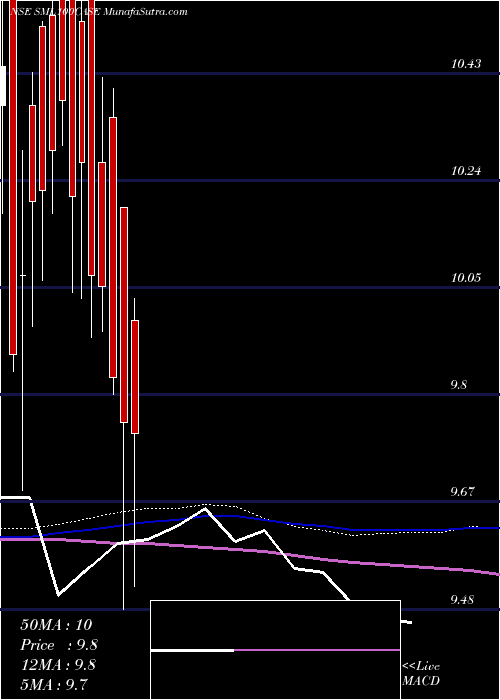Click the NSE SML100CASE MunafaSutra.com title
Image resolution: width=500 pixels, height=700 pixels.
98,12
